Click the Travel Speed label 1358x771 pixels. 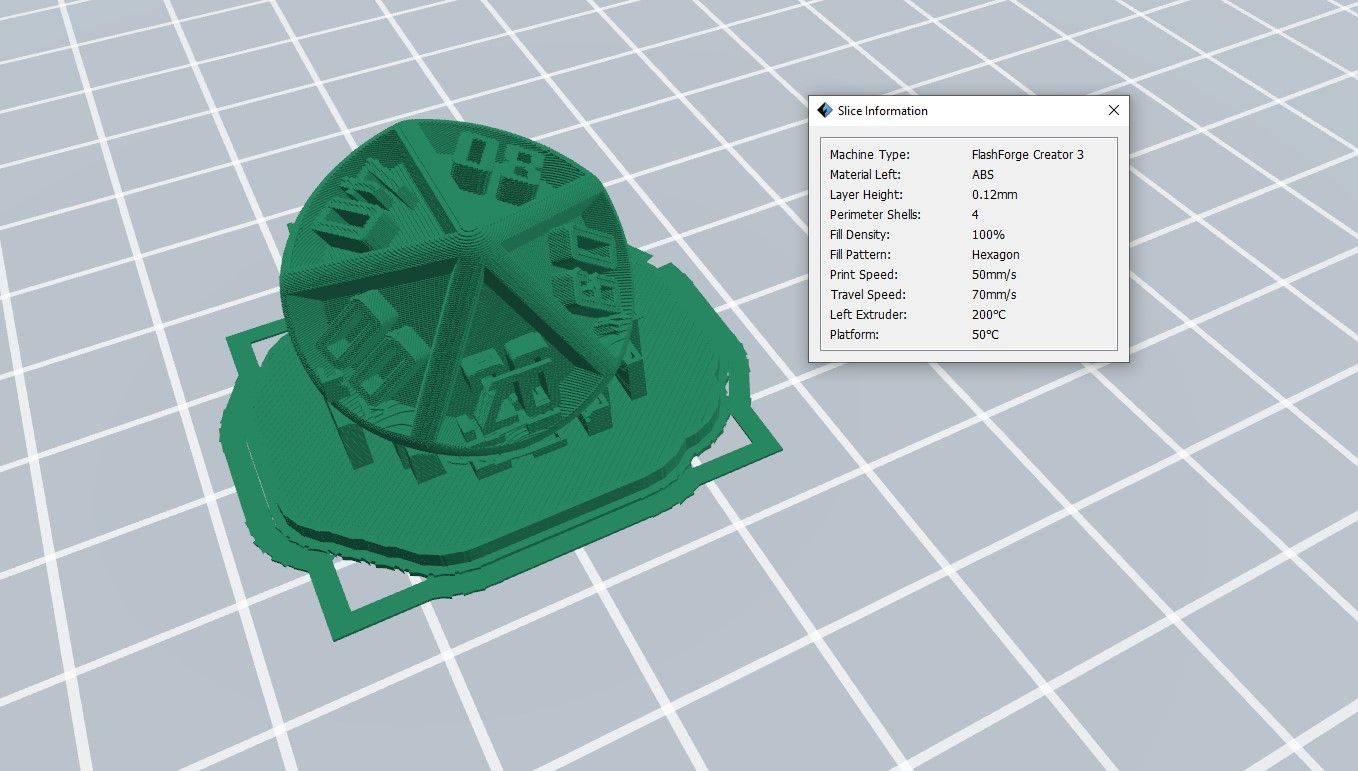pyautogui.click(x=867, y=295)
